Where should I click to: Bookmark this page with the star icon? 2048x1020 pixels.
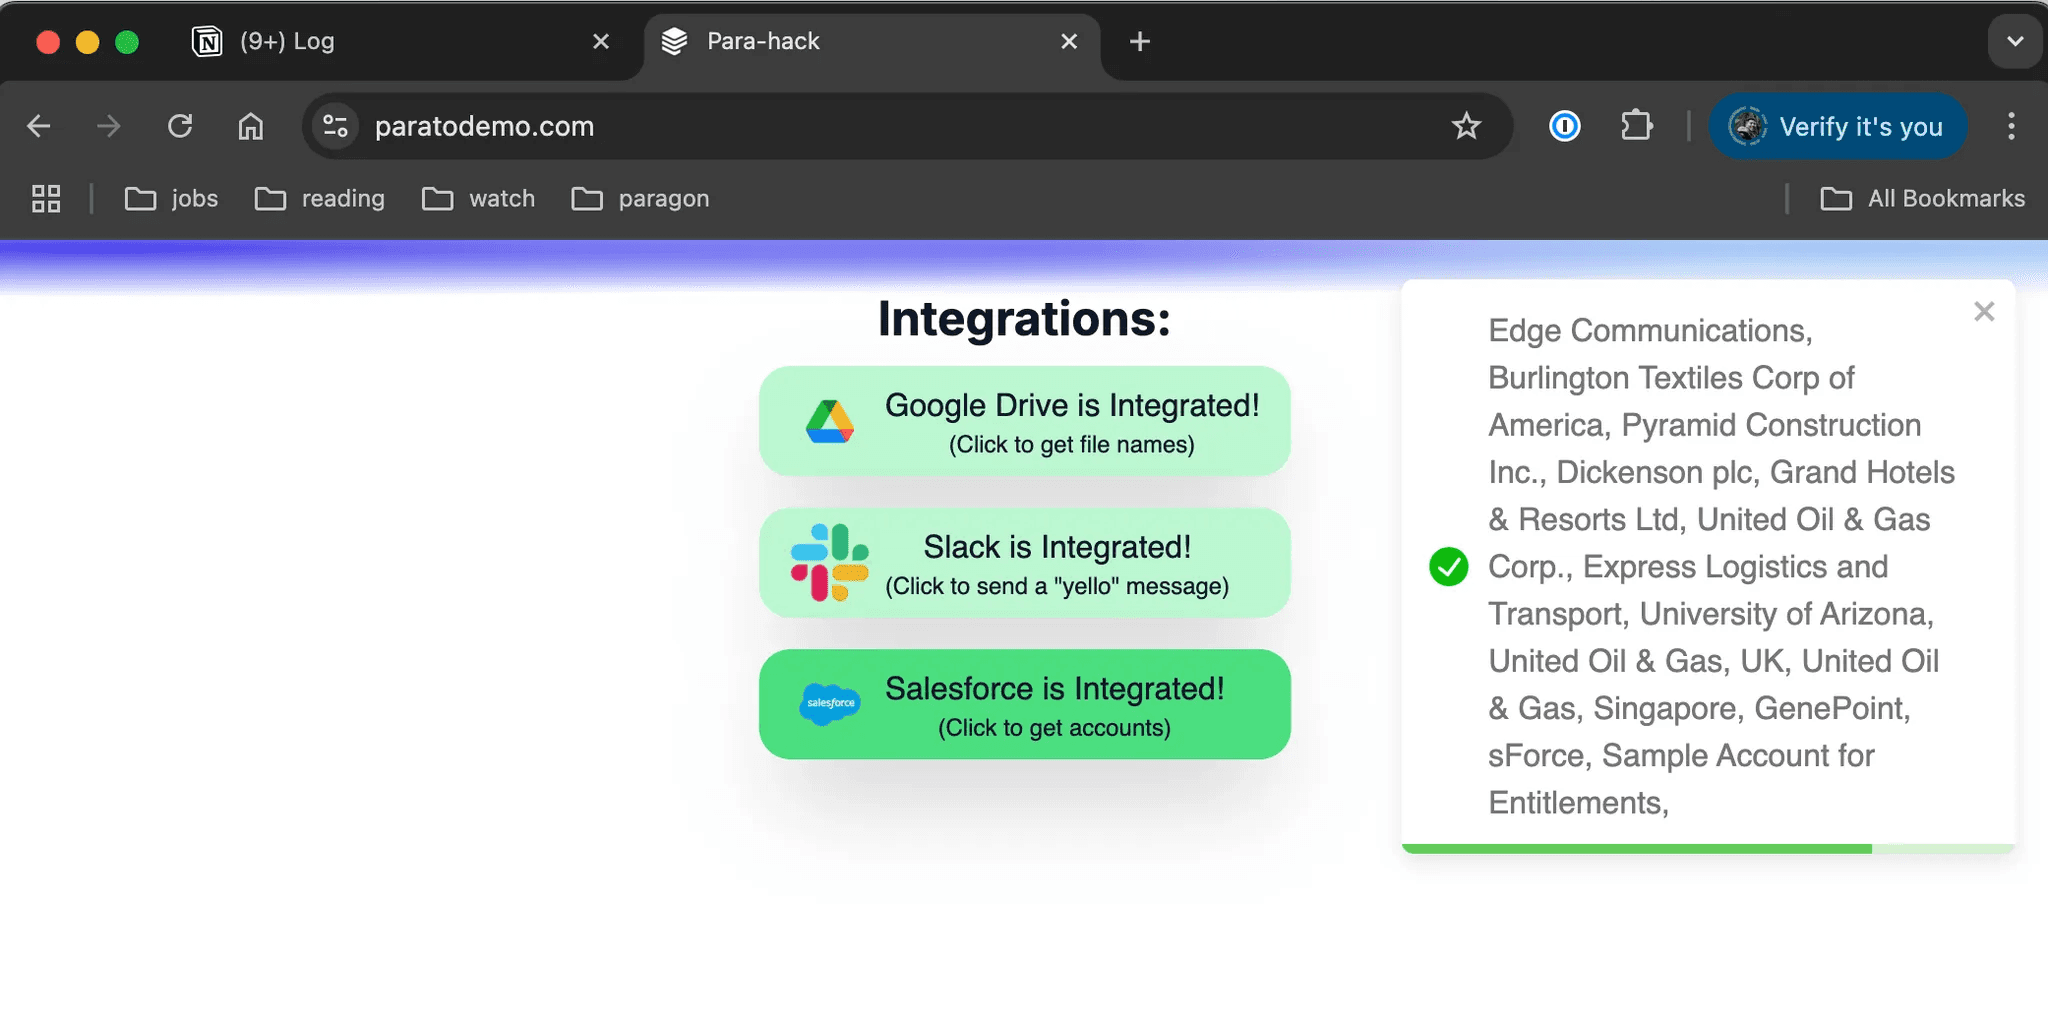pyautogui.click(x=1466, y=126)
